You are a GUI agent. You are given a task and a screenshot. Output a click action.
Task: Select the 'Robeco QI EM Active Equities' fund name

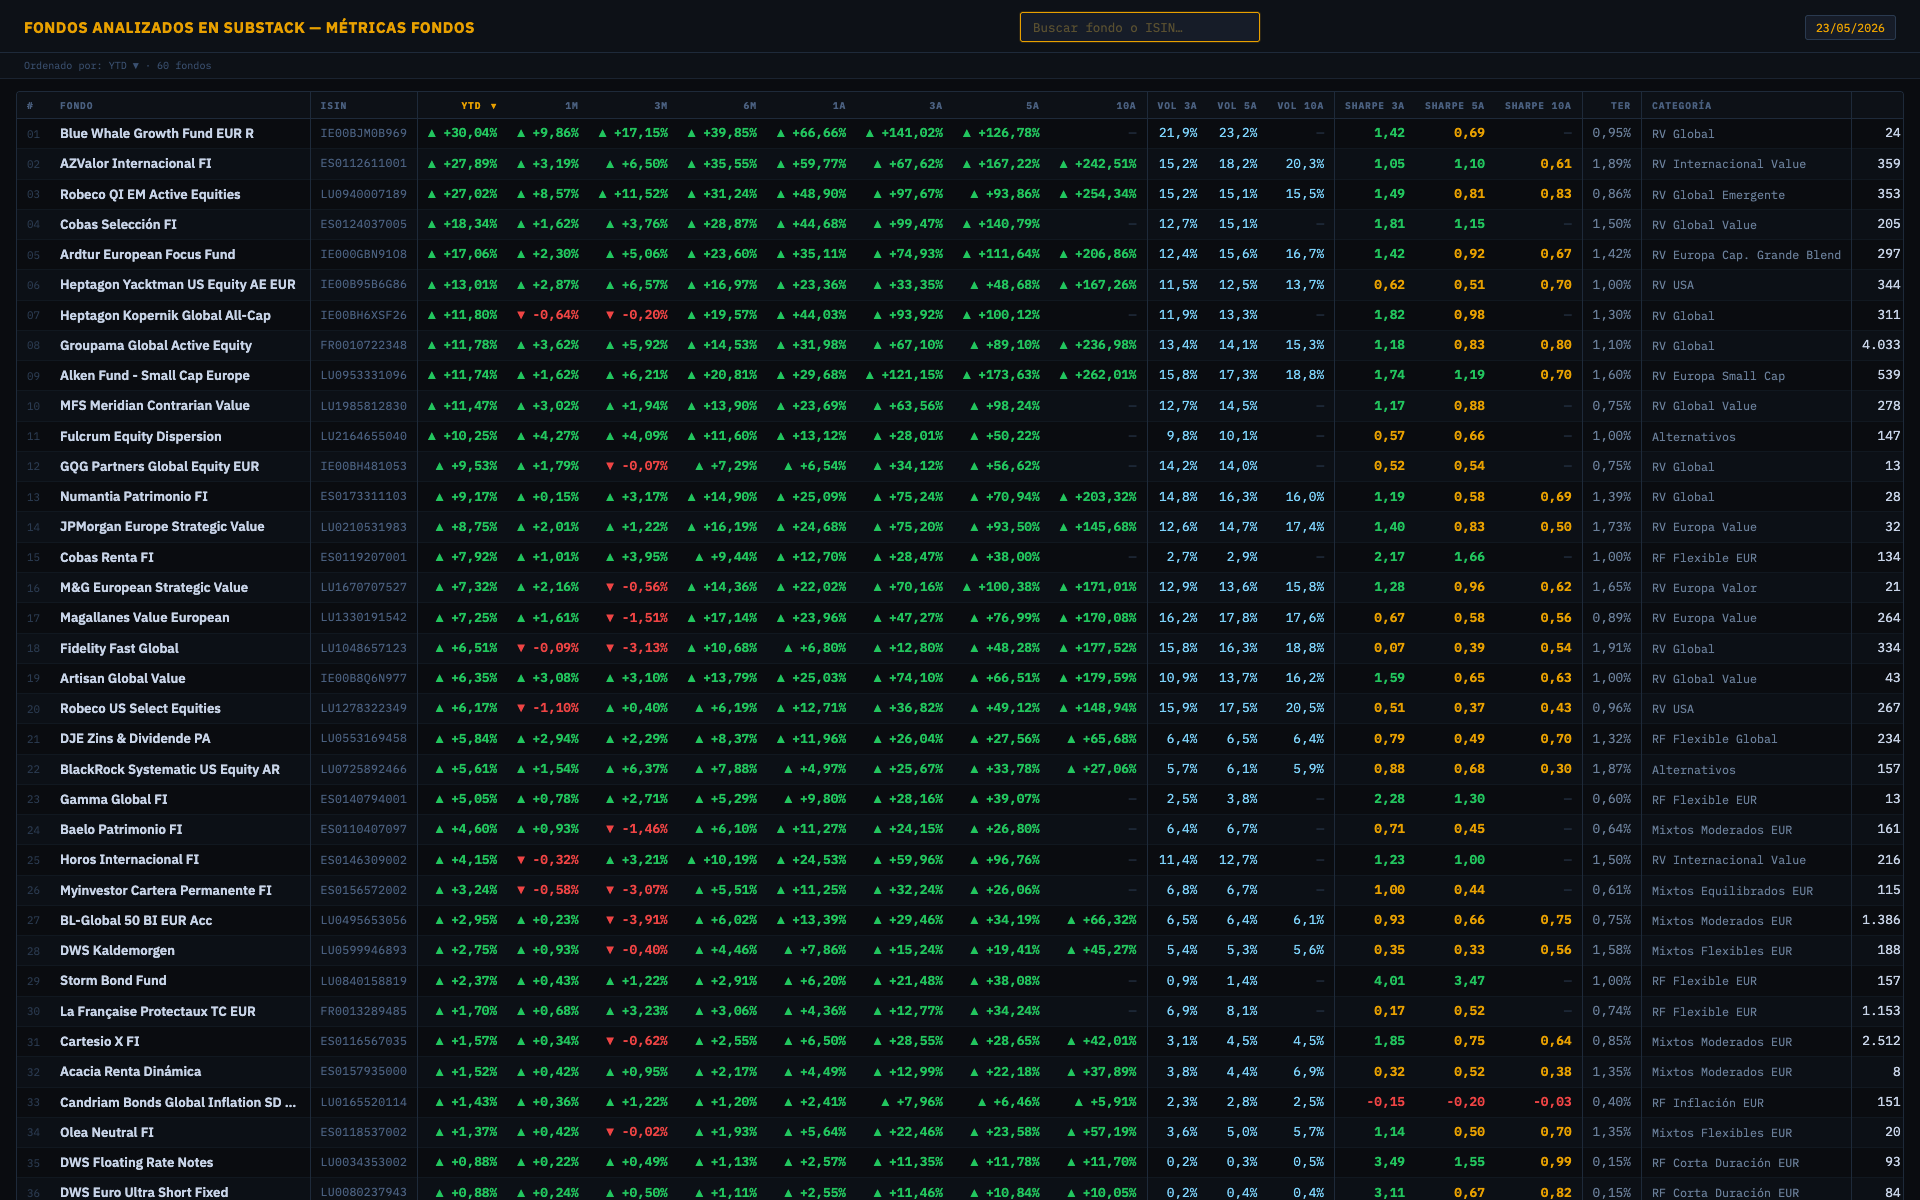tap(150, 194)
